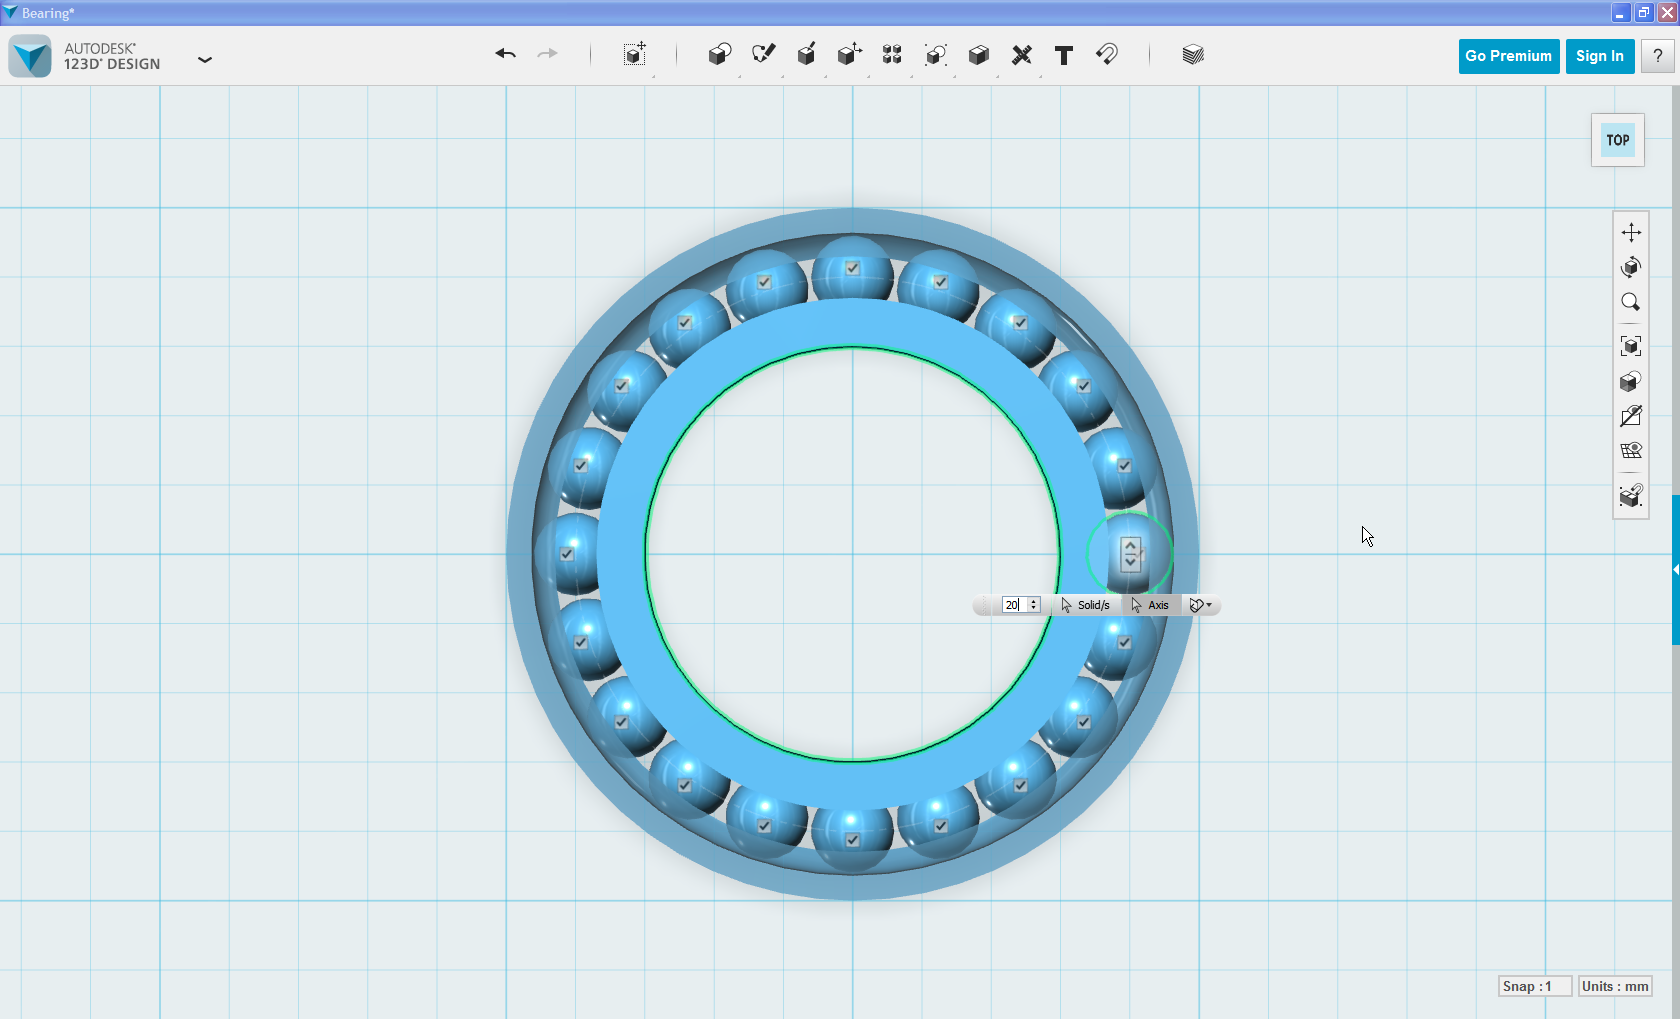Open the Primitives tool
Viewport: 1680px width, 1019px height.
pyautogui.click(x=720, y=56)
